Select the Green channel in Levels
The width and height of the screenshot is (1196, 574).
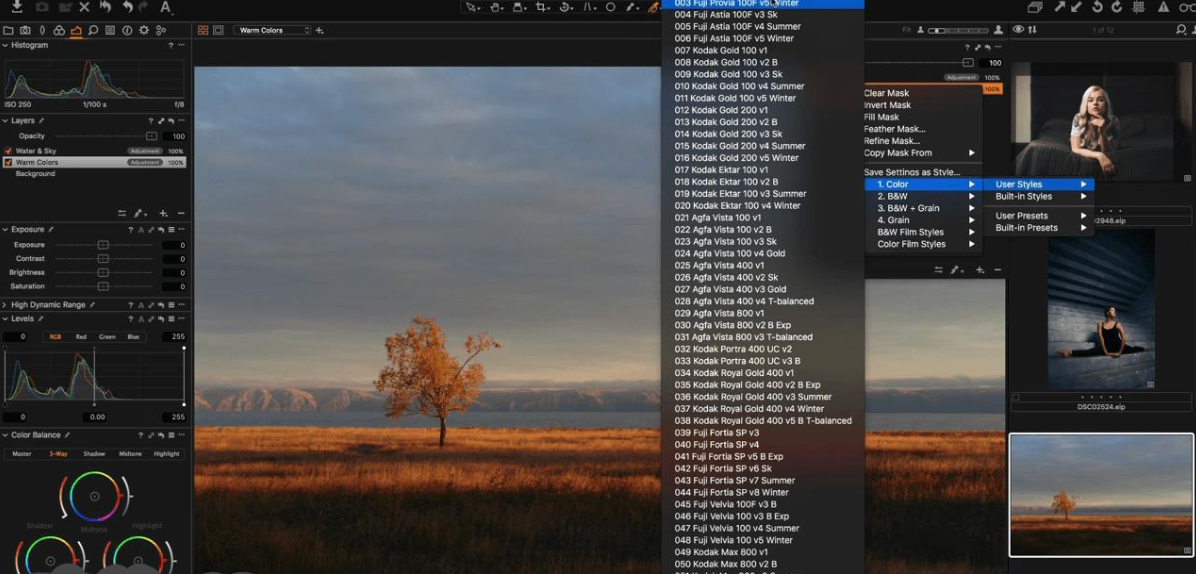point(108,337)
